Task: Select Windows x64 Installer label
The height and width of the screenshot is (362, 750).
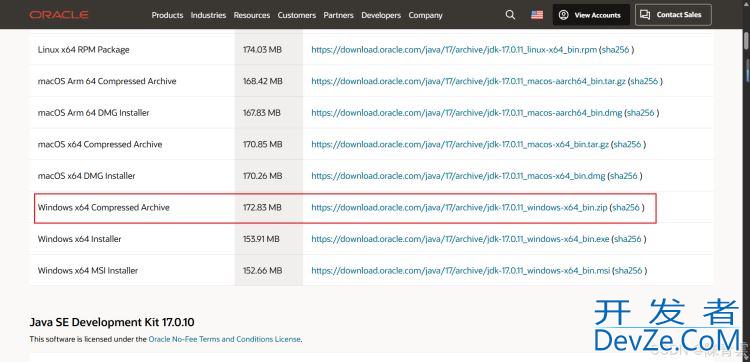Action: tap(80, 239)
